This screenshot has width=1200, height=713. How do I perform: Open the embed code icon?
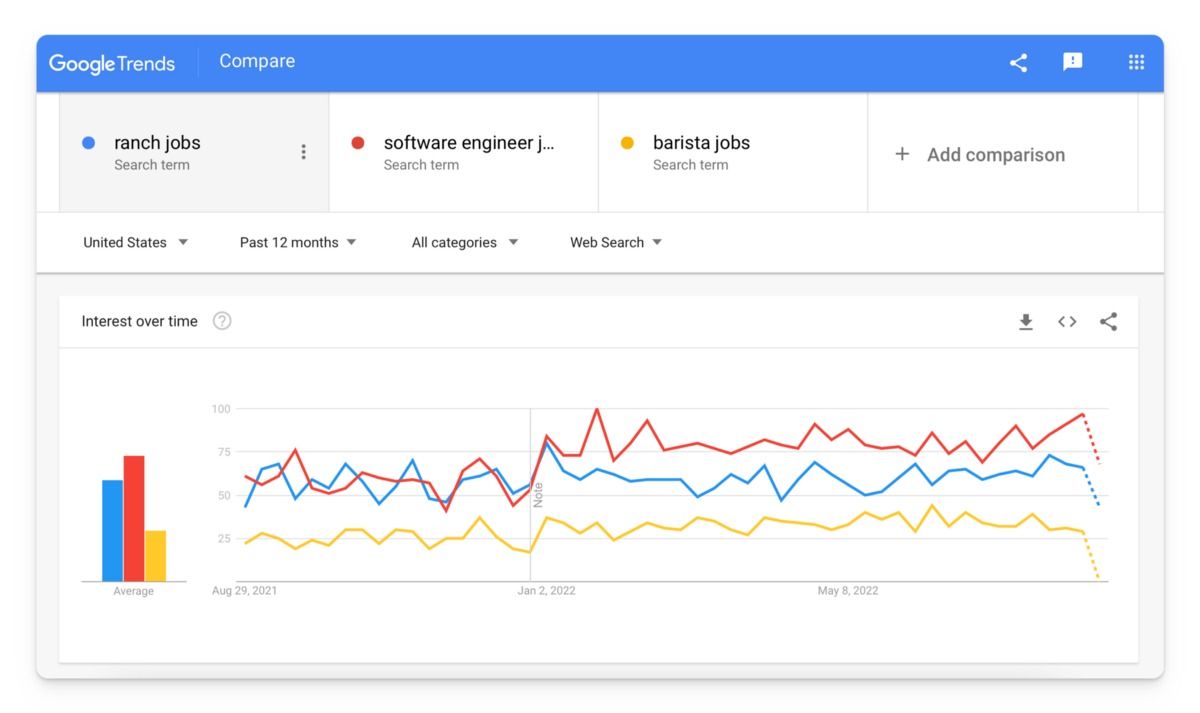(x=1067, y=322)
